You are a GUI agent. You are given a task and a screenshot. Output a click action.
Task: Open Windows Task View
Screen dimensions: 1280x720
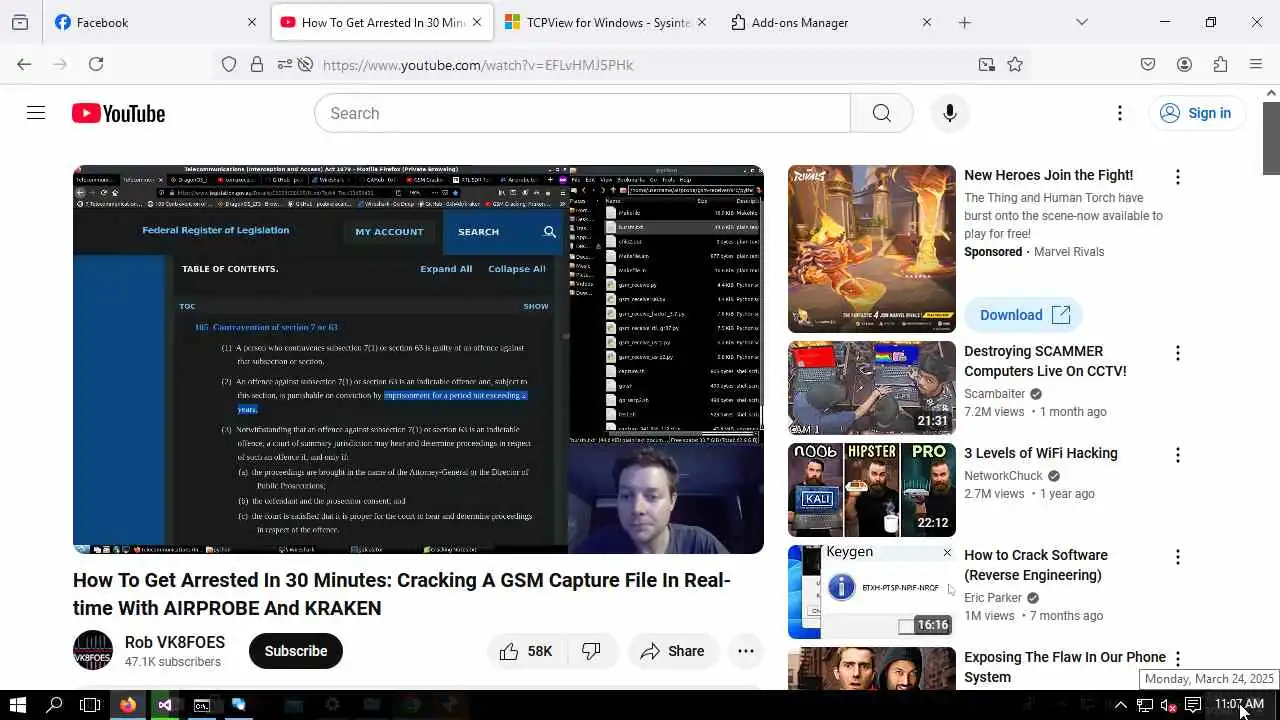pyautogui.click(x=90, y=705)
